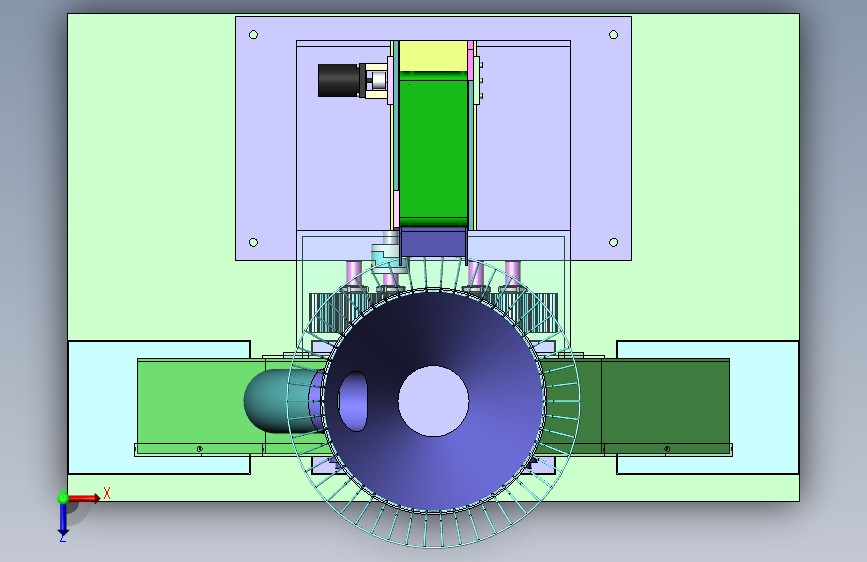Click the bottom-left mounting hole of lavender plate

253,242
